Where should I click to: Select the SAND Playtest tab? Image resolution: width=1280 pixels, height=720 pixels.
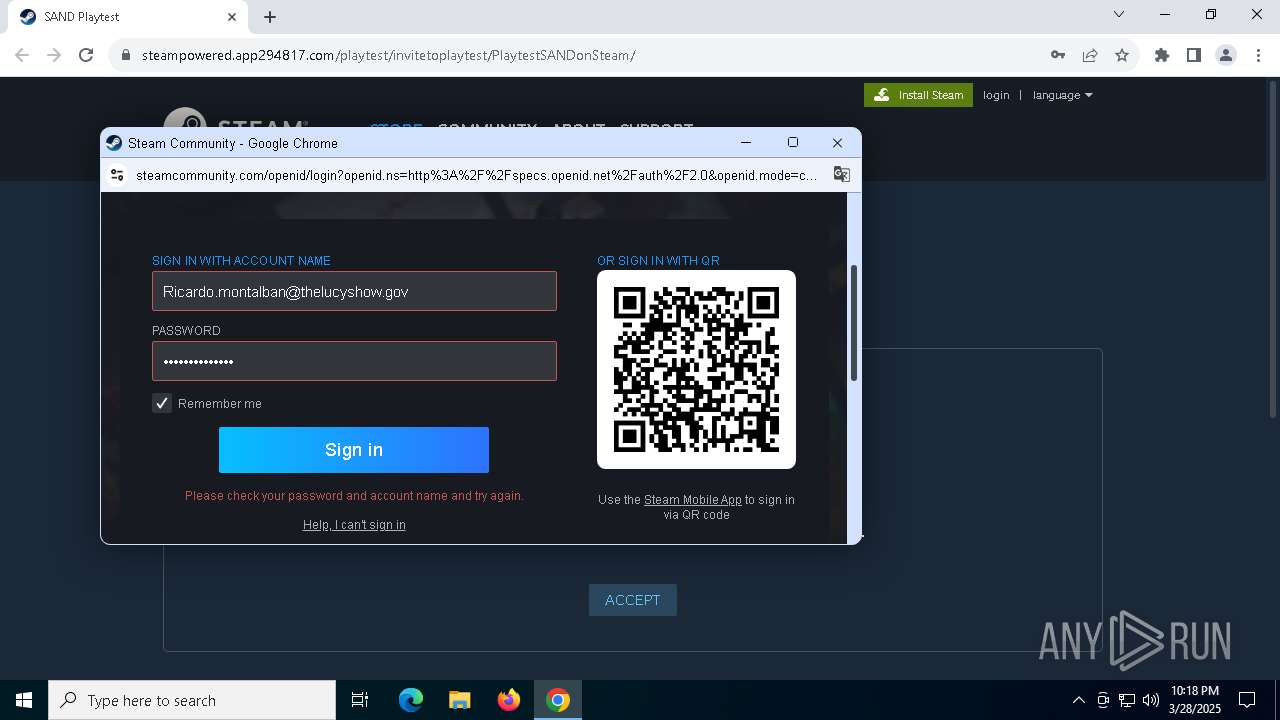pos(129,17)
